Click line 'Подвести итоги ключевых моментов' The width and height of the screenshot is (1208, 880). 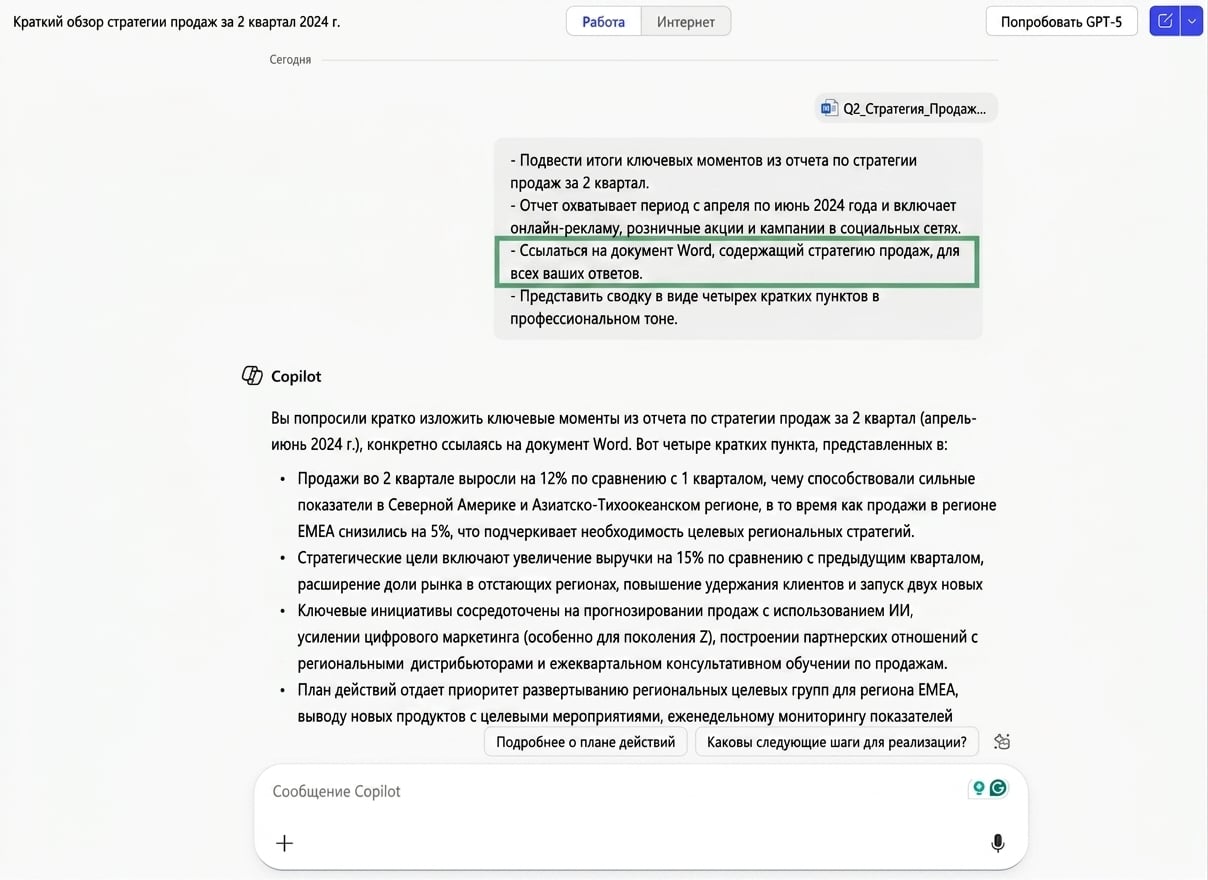click(x=713, y=171)
